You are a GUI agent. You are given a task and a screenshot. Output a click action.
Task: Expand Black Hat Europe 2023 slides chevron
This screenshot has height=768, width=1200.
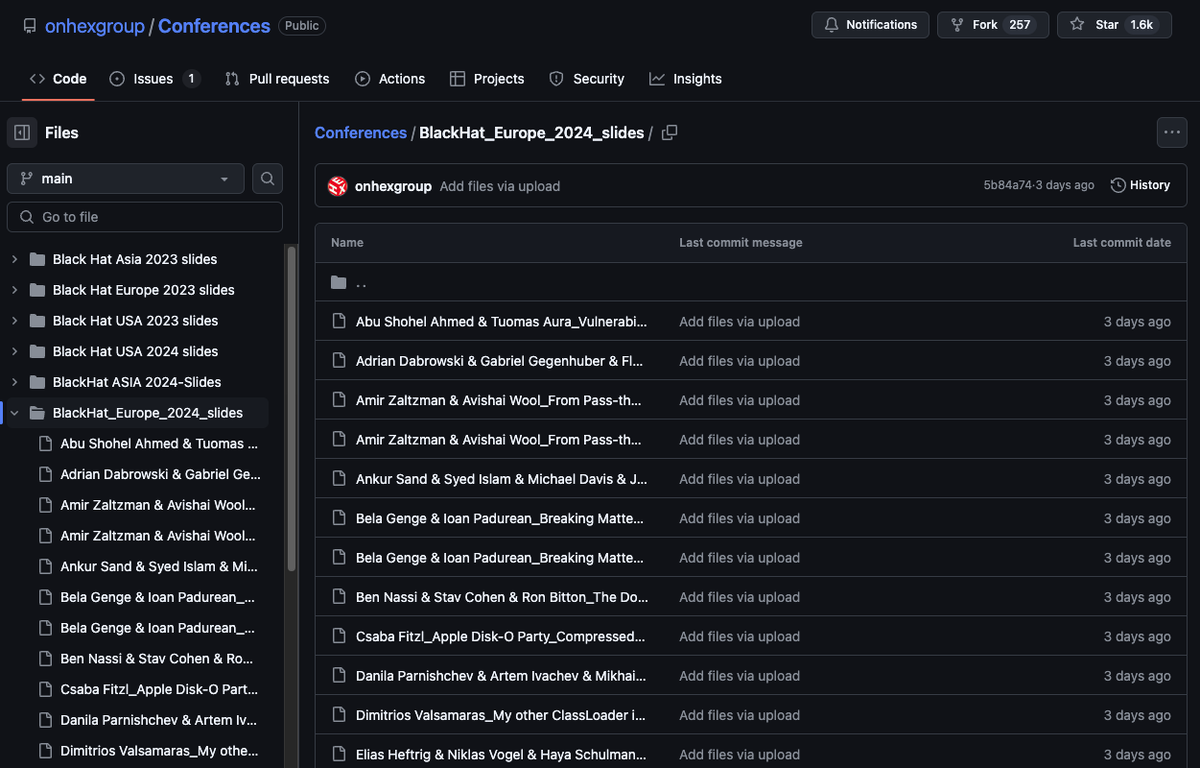click(14, 290)
